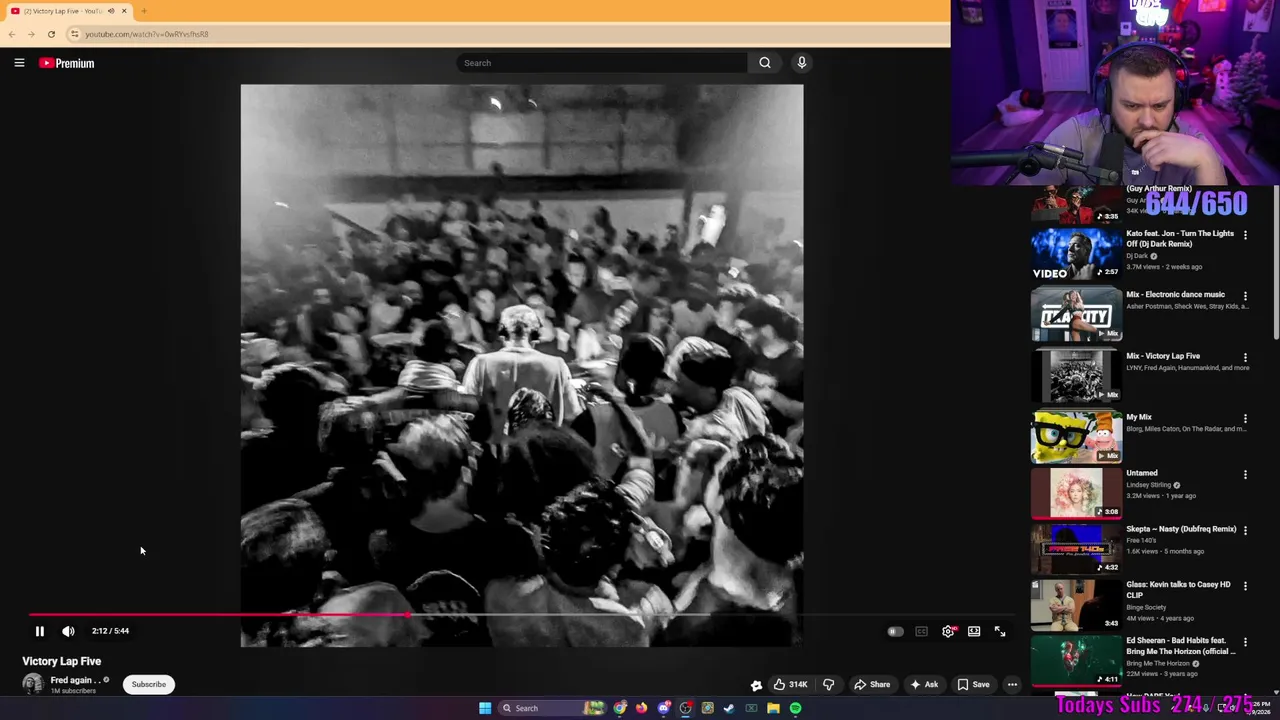Open a new browser tab
This screenshot has height=720, width=1280.
click(x=144, y=11)
